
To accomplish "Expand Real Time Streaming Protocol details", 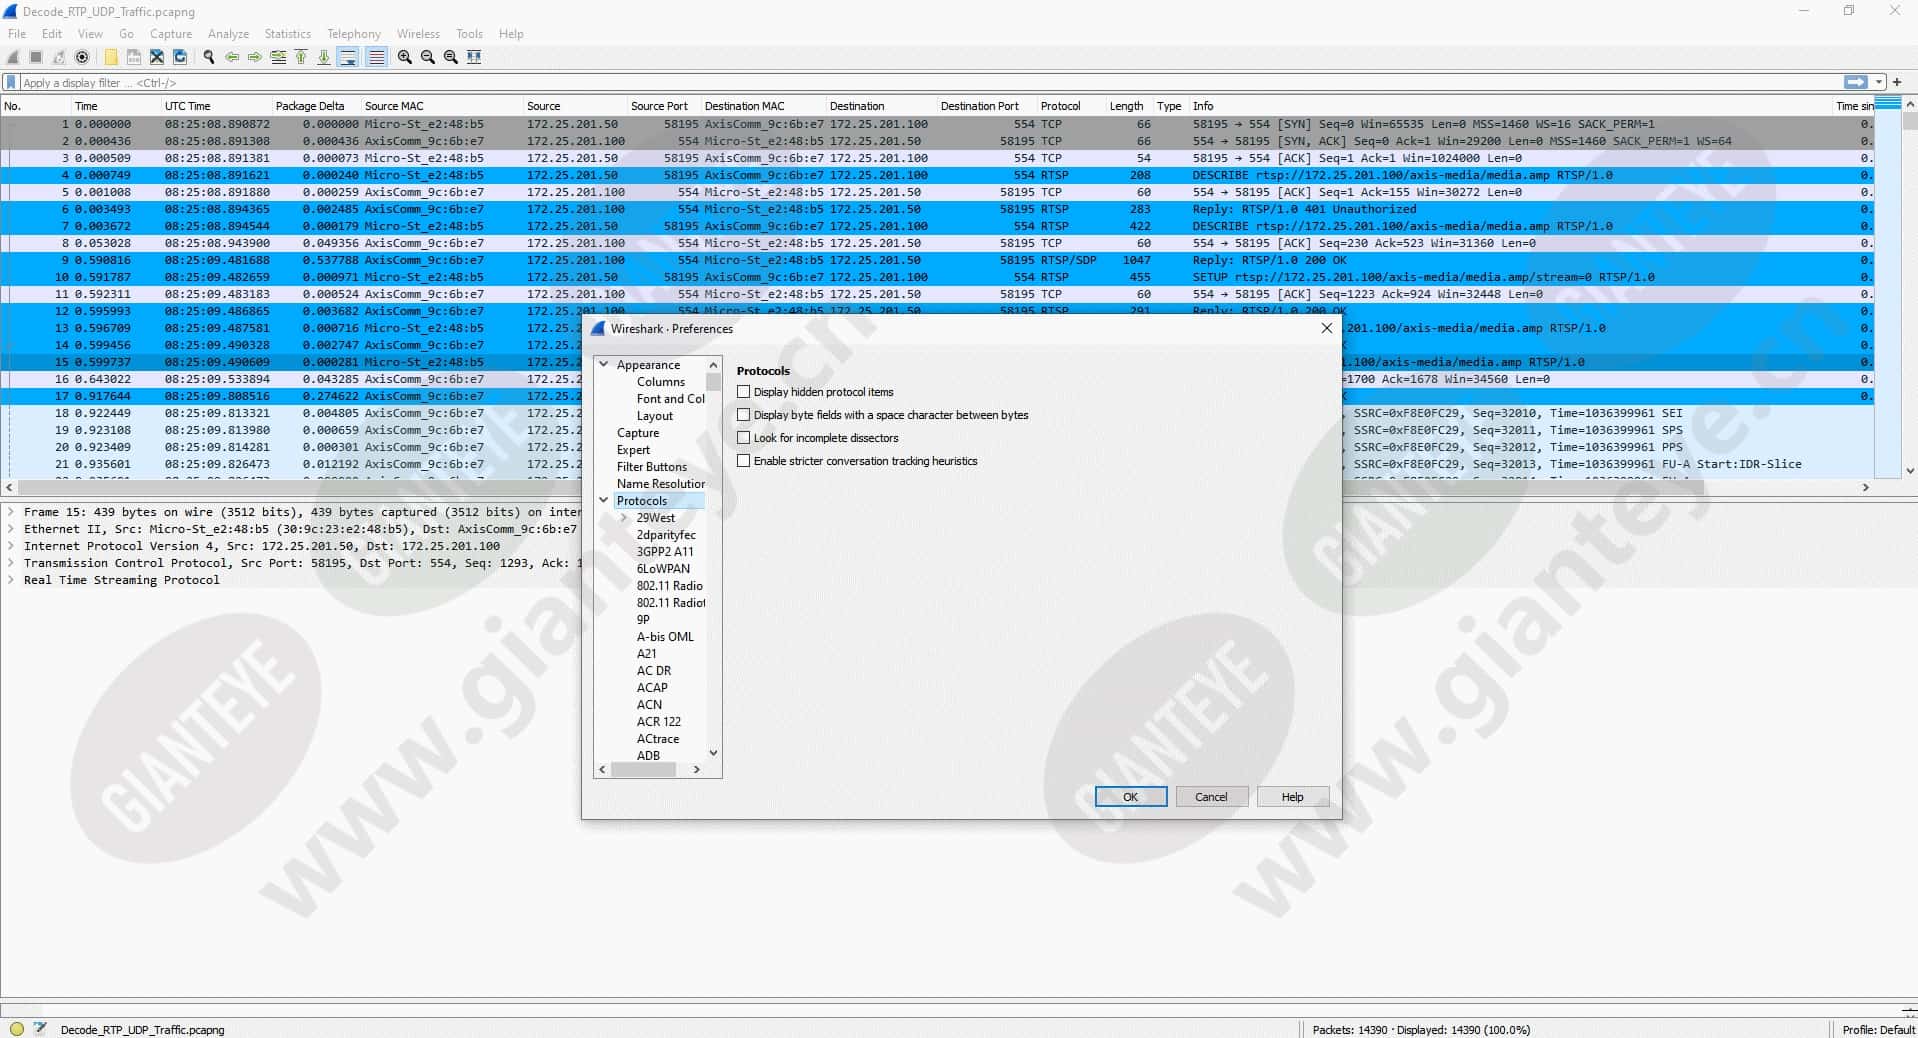I will point(11,579).
